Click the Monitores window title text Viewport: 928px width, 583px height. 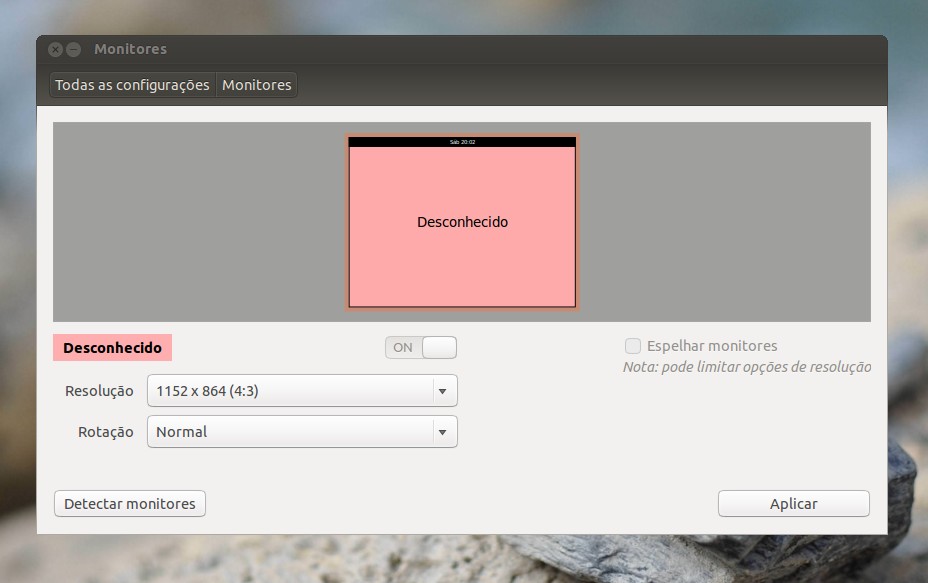130,49
